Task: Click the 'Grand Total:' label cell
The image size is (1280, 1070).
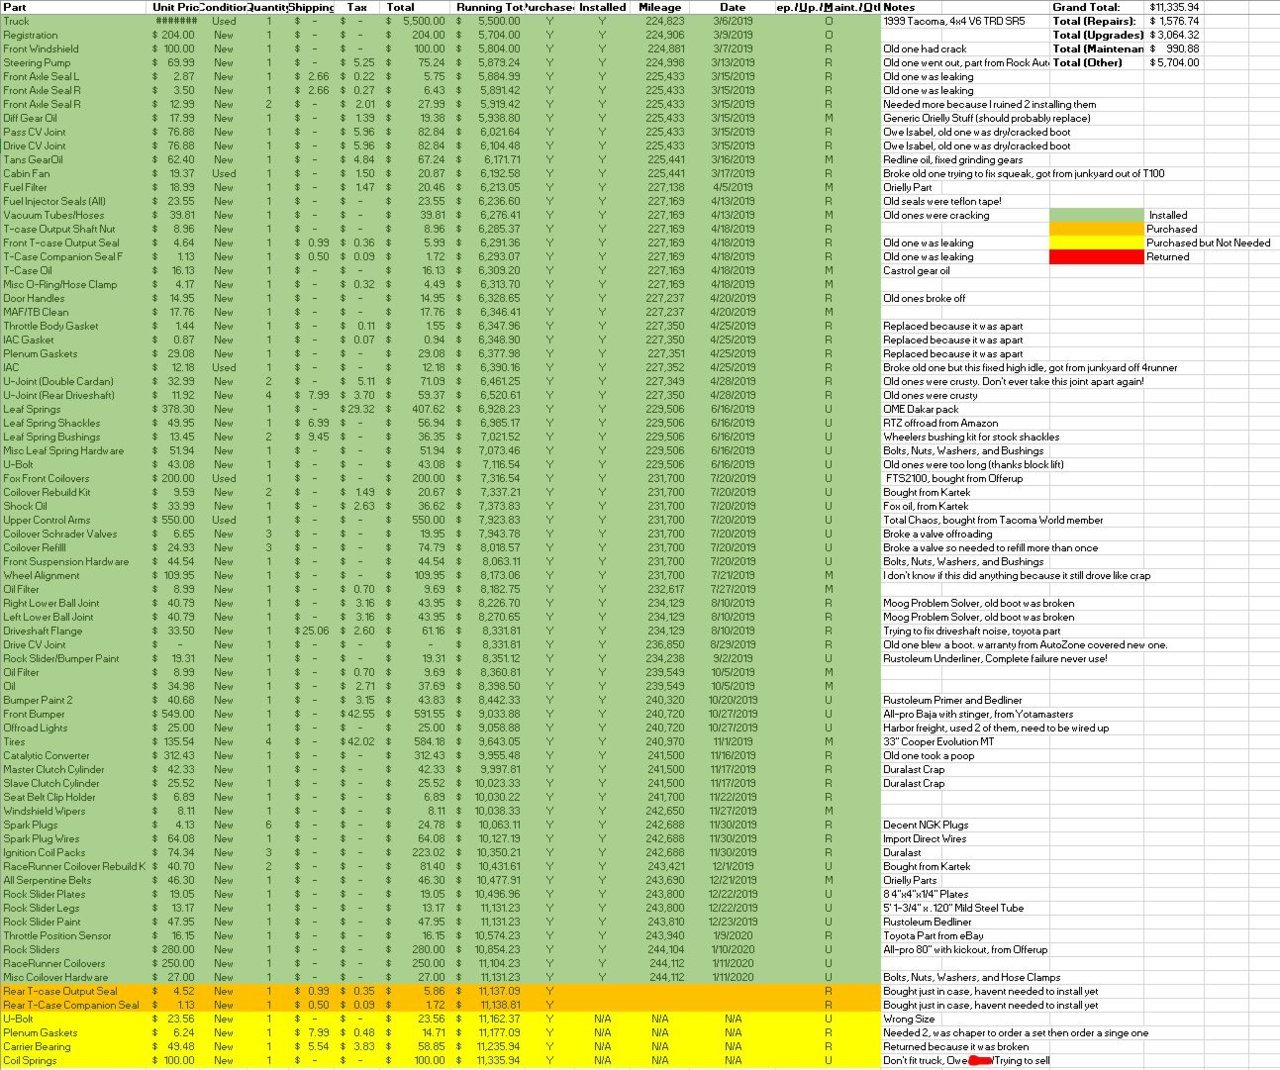Action: [1096, 7]
